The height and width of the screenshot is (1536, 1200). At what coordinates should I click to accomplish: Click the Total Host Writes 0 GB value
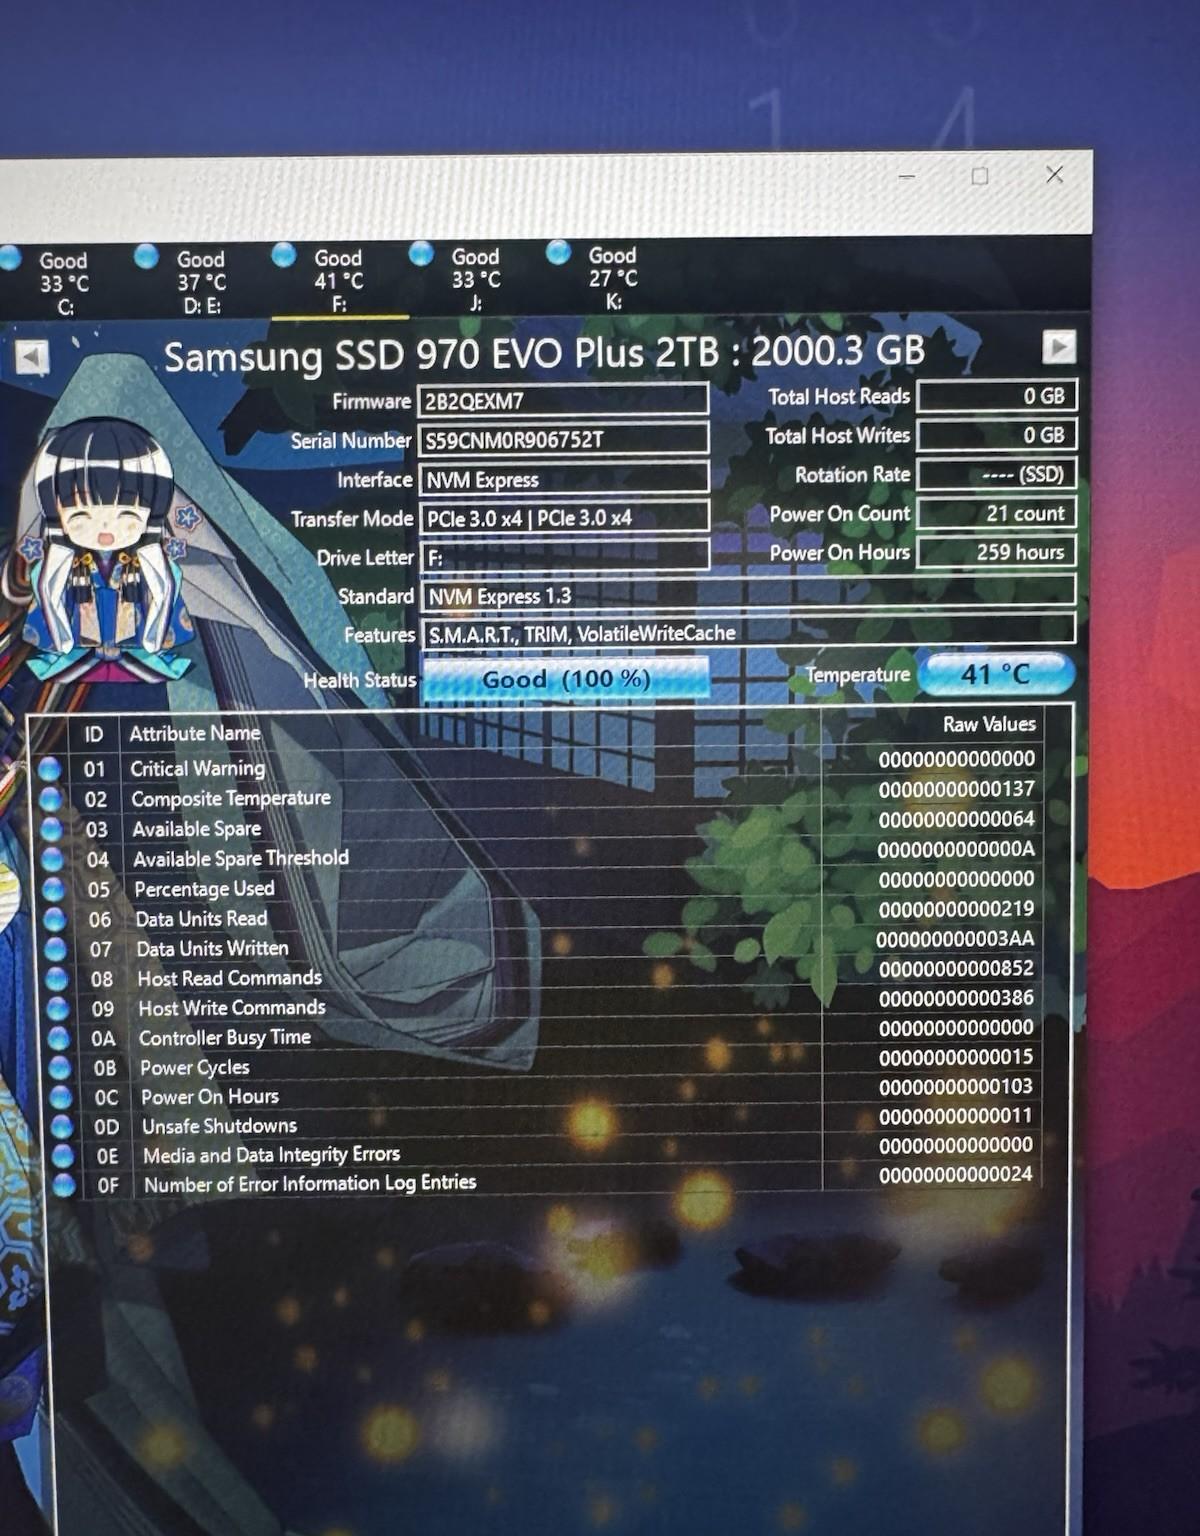(x=996, y=435)
